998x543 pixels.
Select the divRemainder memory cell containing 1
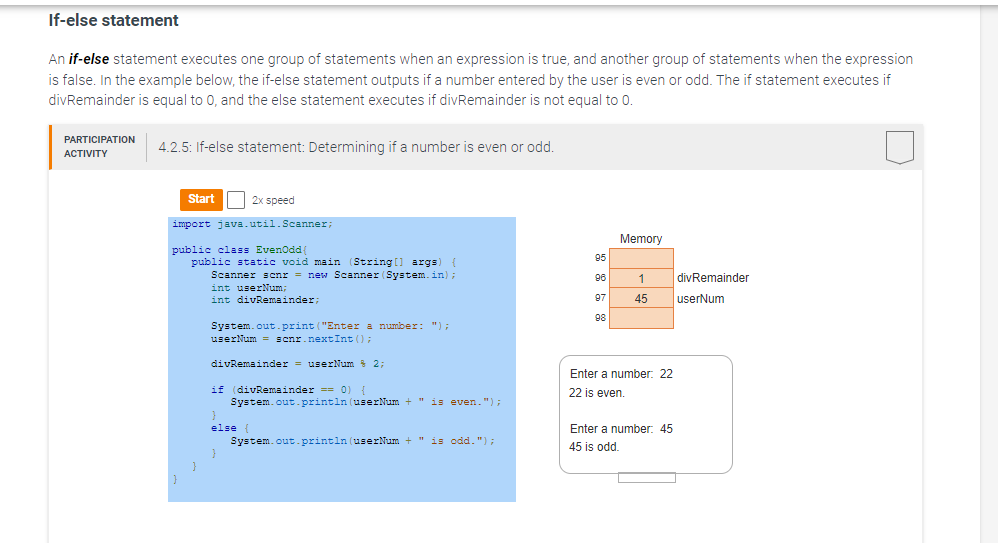point(641,278)
